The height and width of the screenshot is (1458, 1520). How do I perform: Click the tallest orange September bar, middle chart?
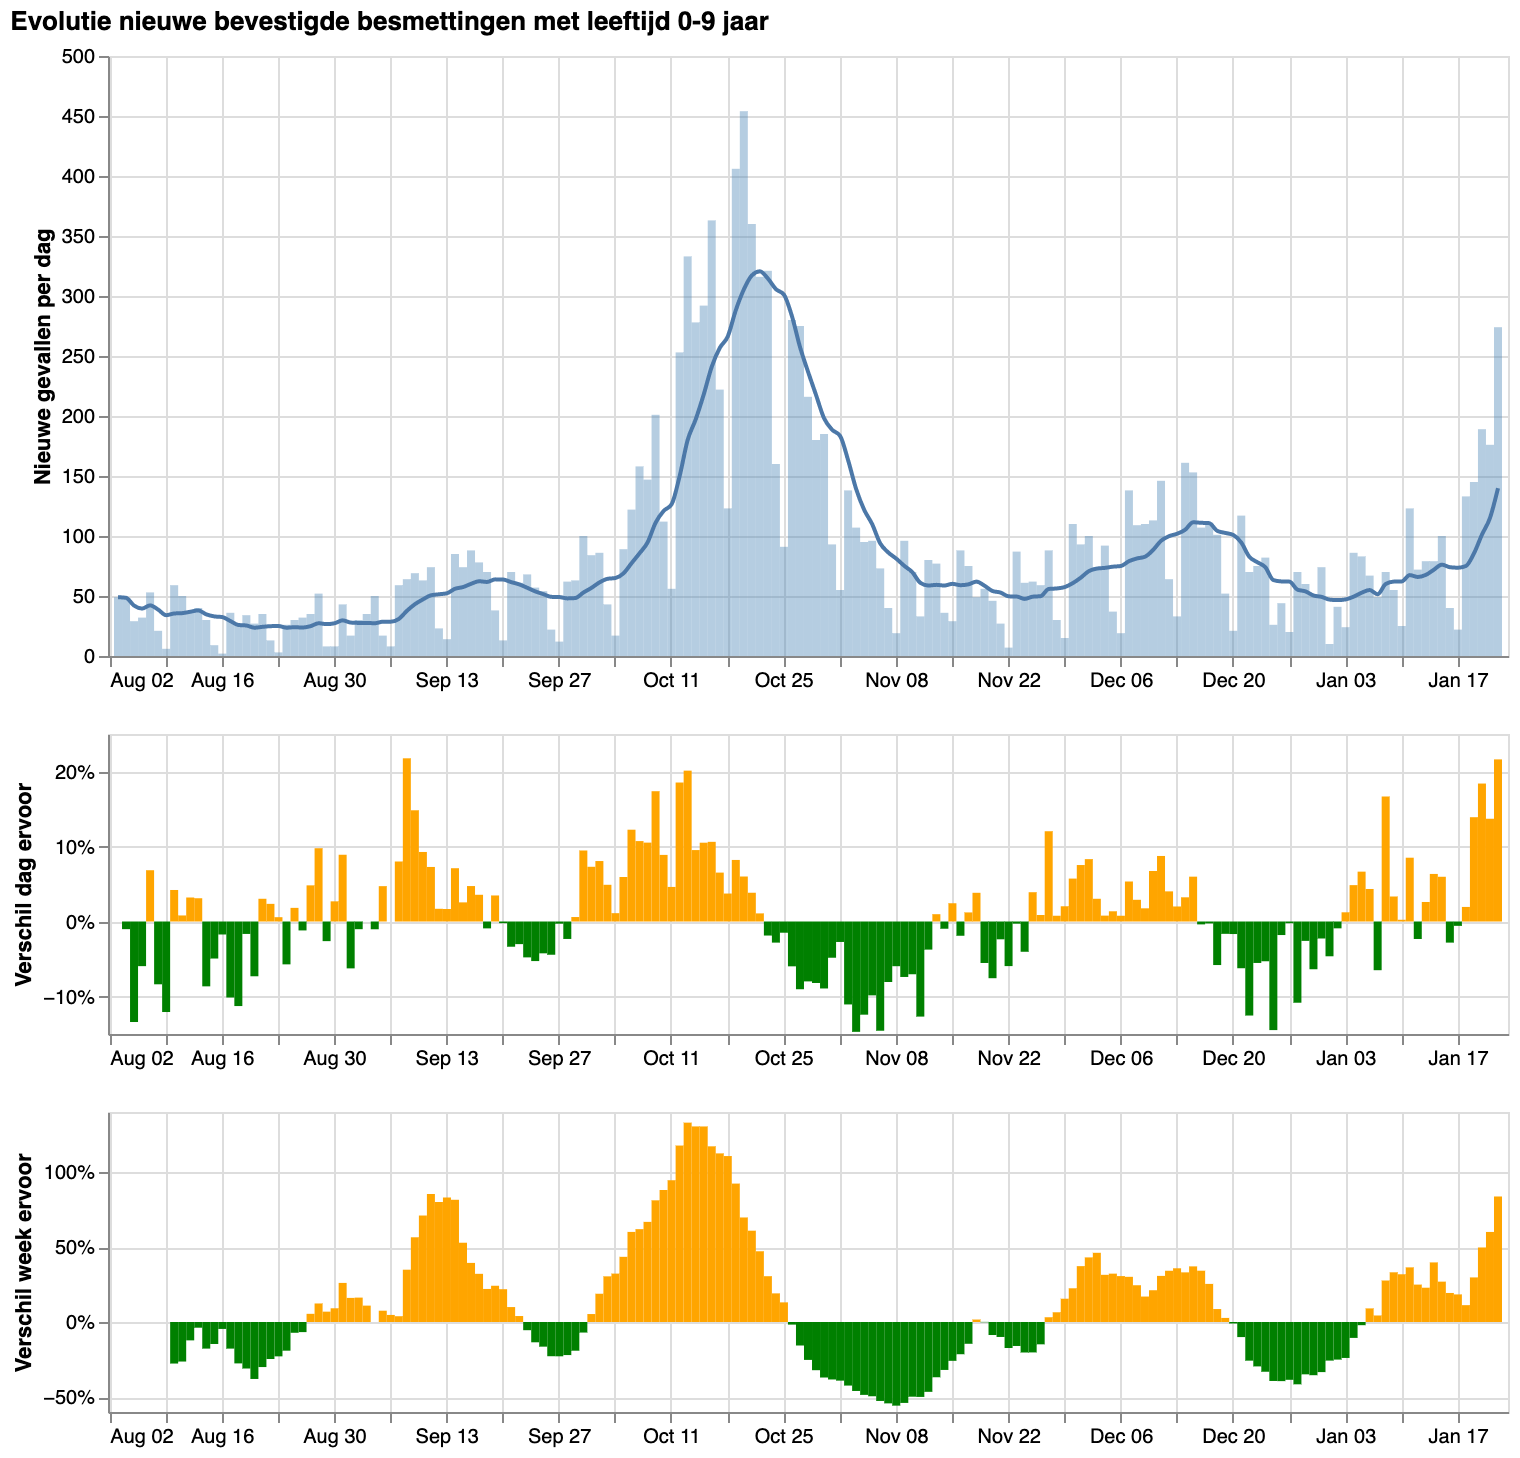click(x=407, y=840)
